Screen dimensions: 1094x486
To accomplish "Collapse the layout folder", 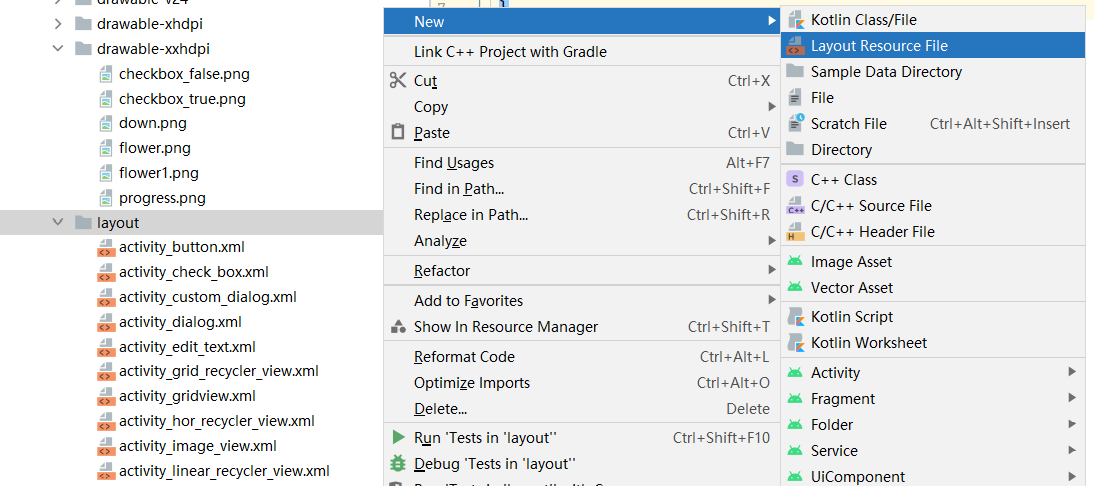I will click(58, 223).
